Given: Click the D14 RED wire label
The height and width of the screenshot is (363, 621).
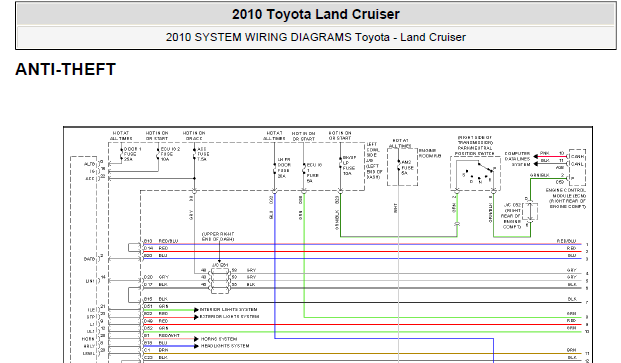Looking at the screenshot, I should click(x=156, y=248).
